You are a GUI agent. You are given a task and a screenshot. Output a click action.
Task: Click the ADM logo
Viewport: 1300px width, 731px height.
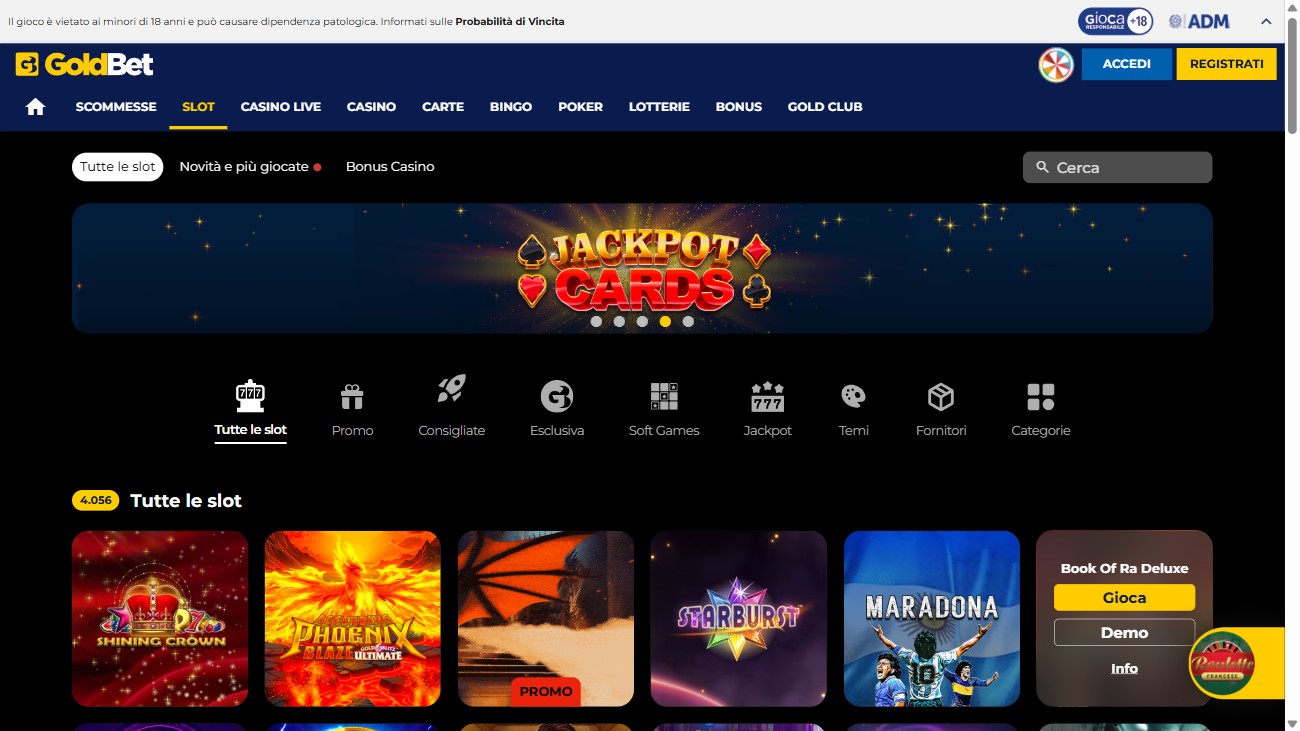pyautogui.click(x=1199, y=21)
